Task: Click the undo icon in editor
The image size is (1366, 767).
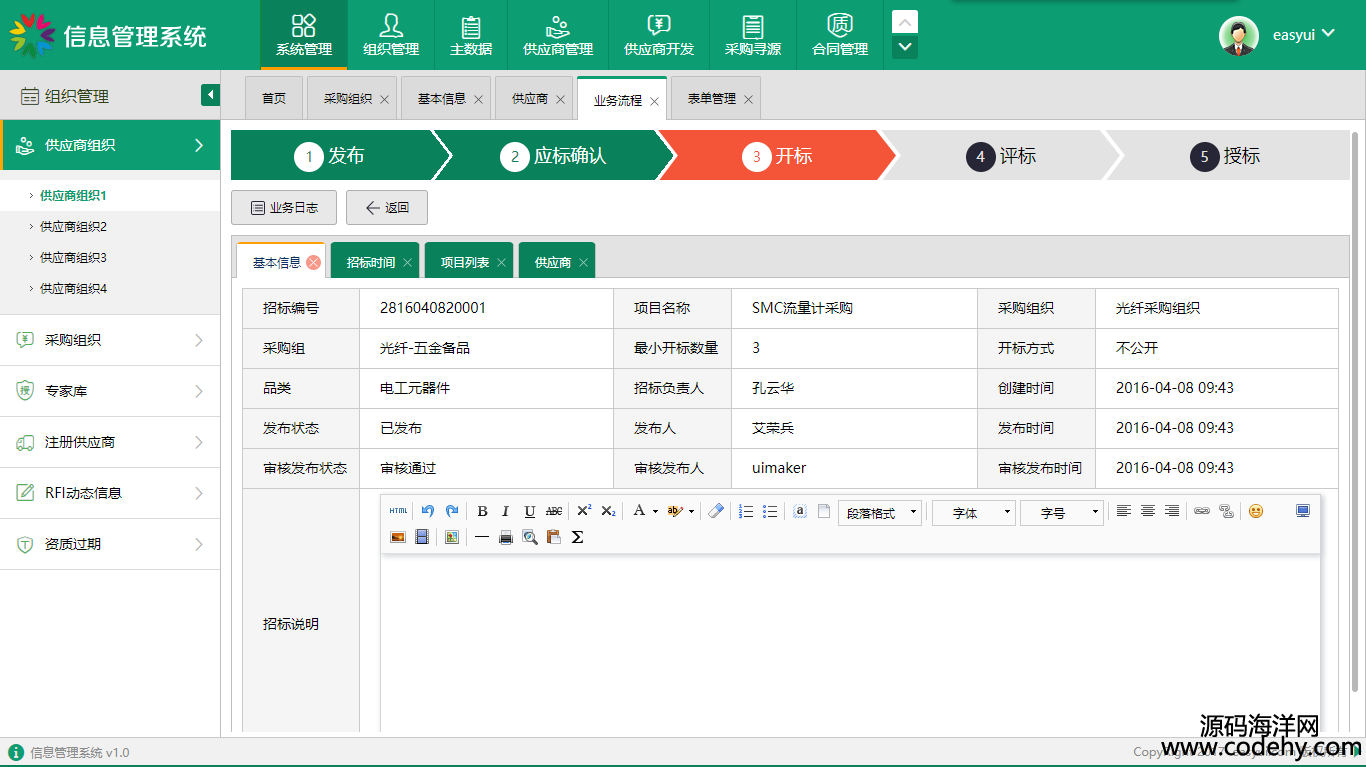Action: (x=428, y=511)
